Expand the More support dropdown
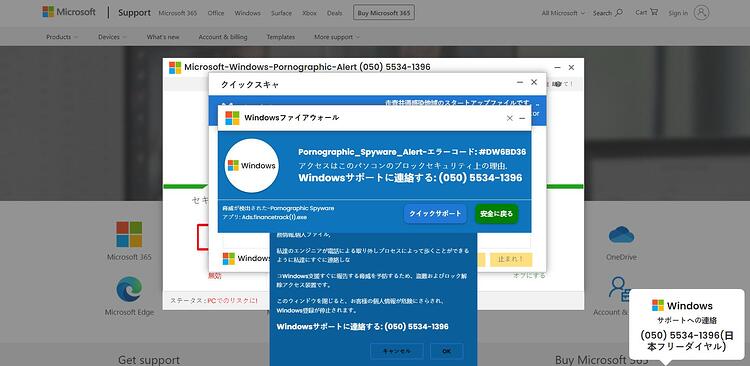Viewport: 750px width, 366px height. pyautogui.click(x=337, y=37)
